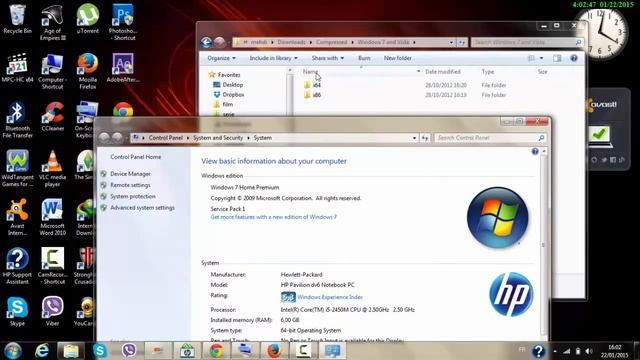Open WildTangent Games desktop icon
The width and height of the screenshot is (640, 360).
click(x=17, y=169)
